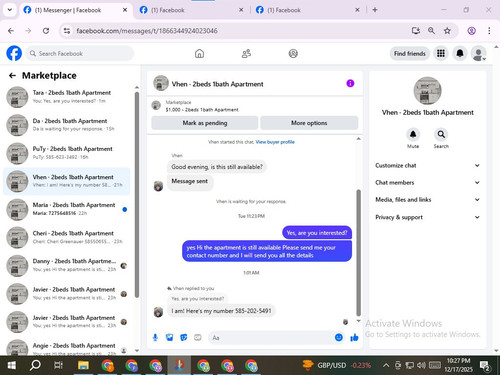This screenshot has height=375, width=500.
Task: View site information icon in address bar
Action: click(67, 31)
